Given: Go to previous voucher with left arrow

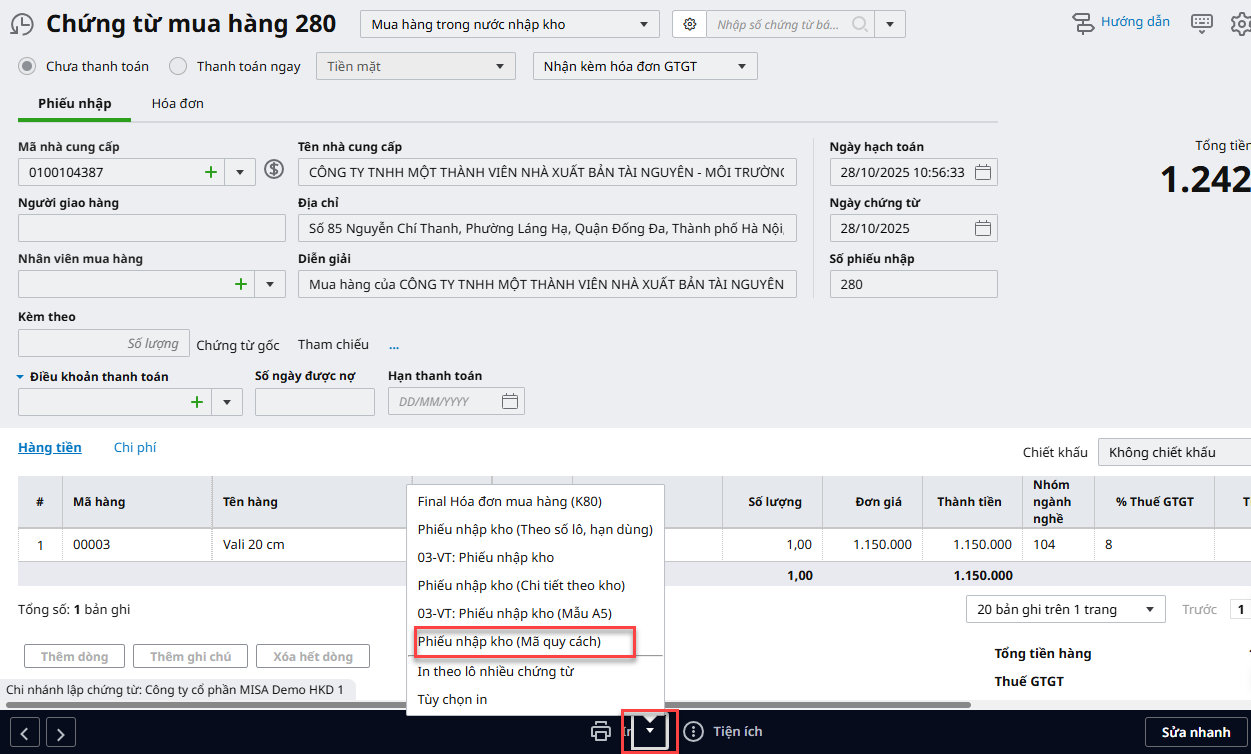Looking at the screenshot, I should point(25,733).
